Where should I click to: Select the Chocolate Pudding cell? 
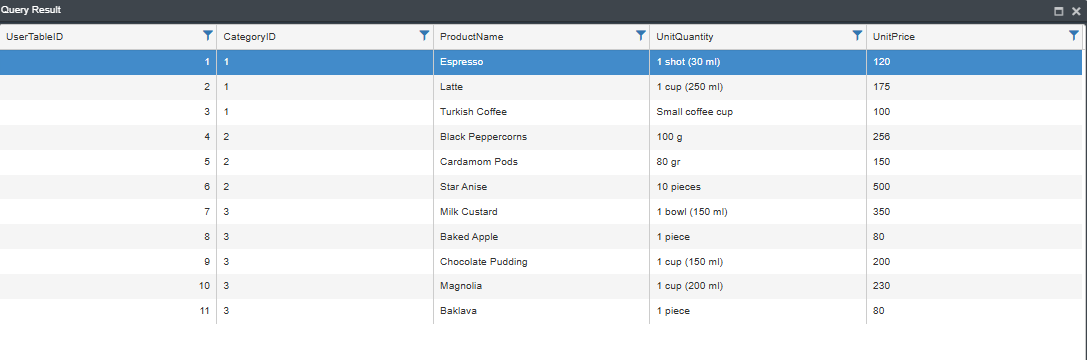[541, 262]
